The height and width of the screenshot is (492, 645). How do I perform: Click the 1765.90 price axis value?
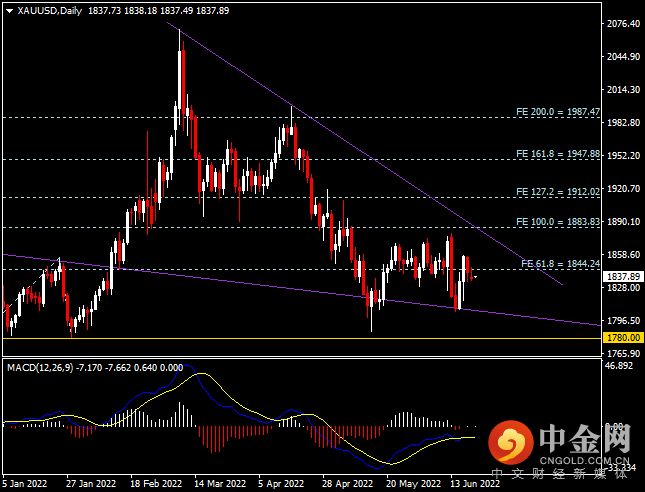click(x=624, y=353)
